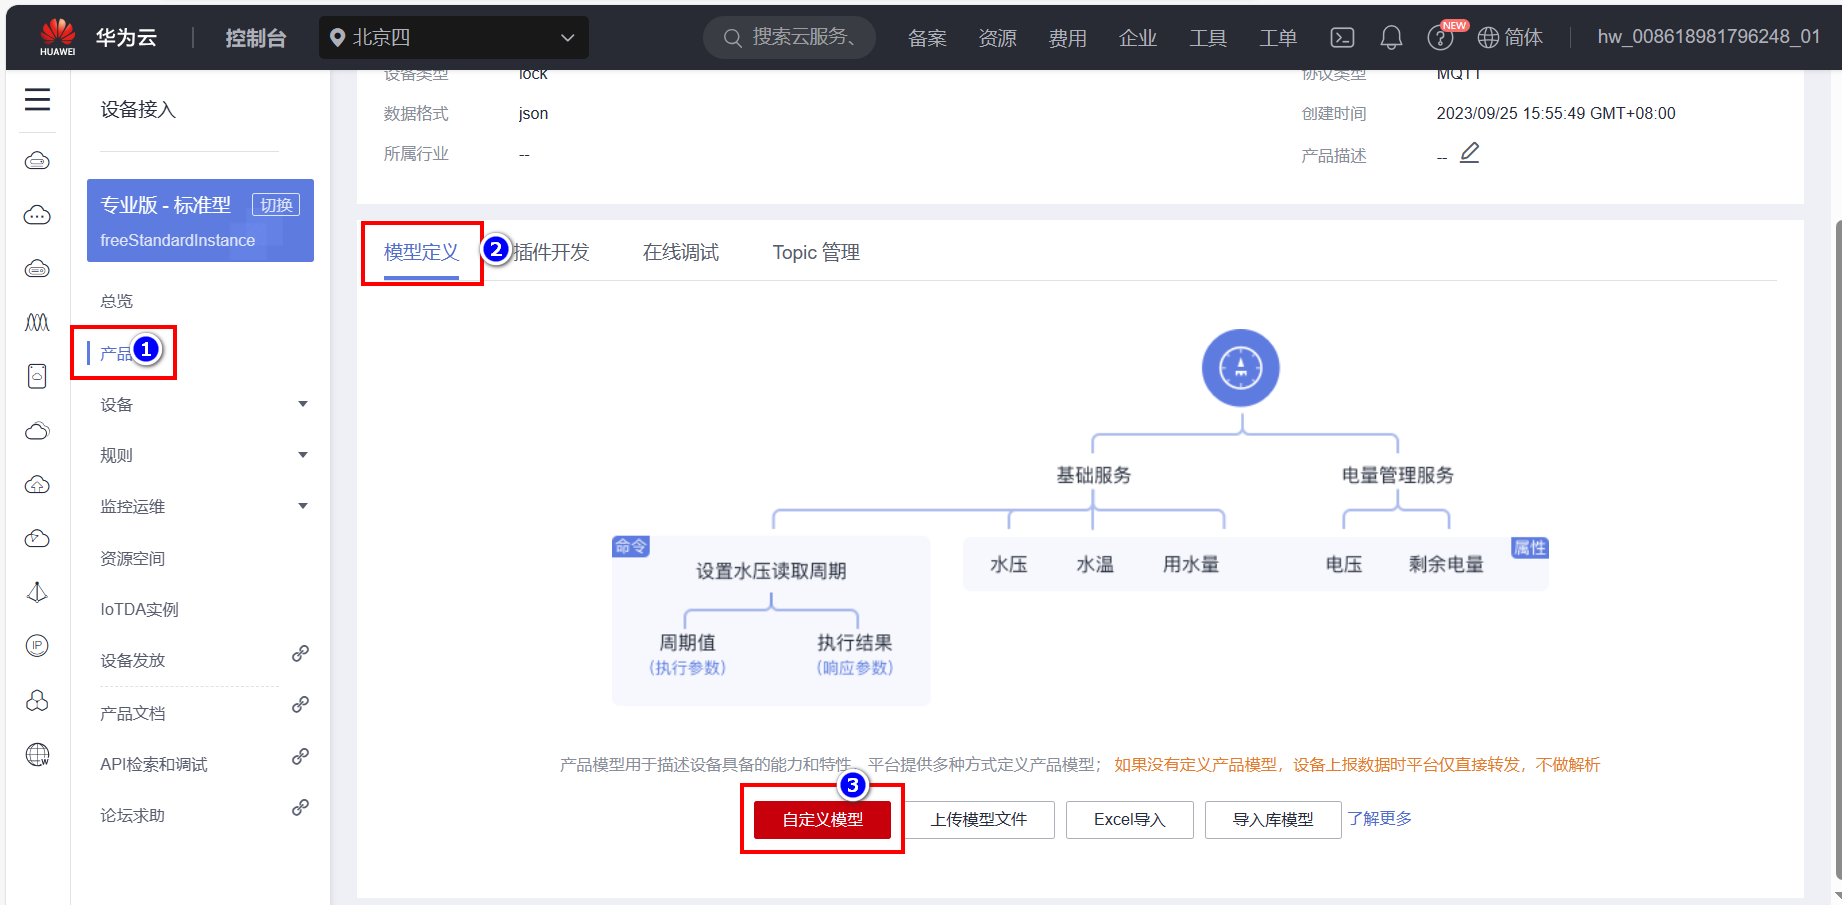Viewport: 1842px width, 905px height.
Task: Click the cloud icon with three dots
Action: 37,215
